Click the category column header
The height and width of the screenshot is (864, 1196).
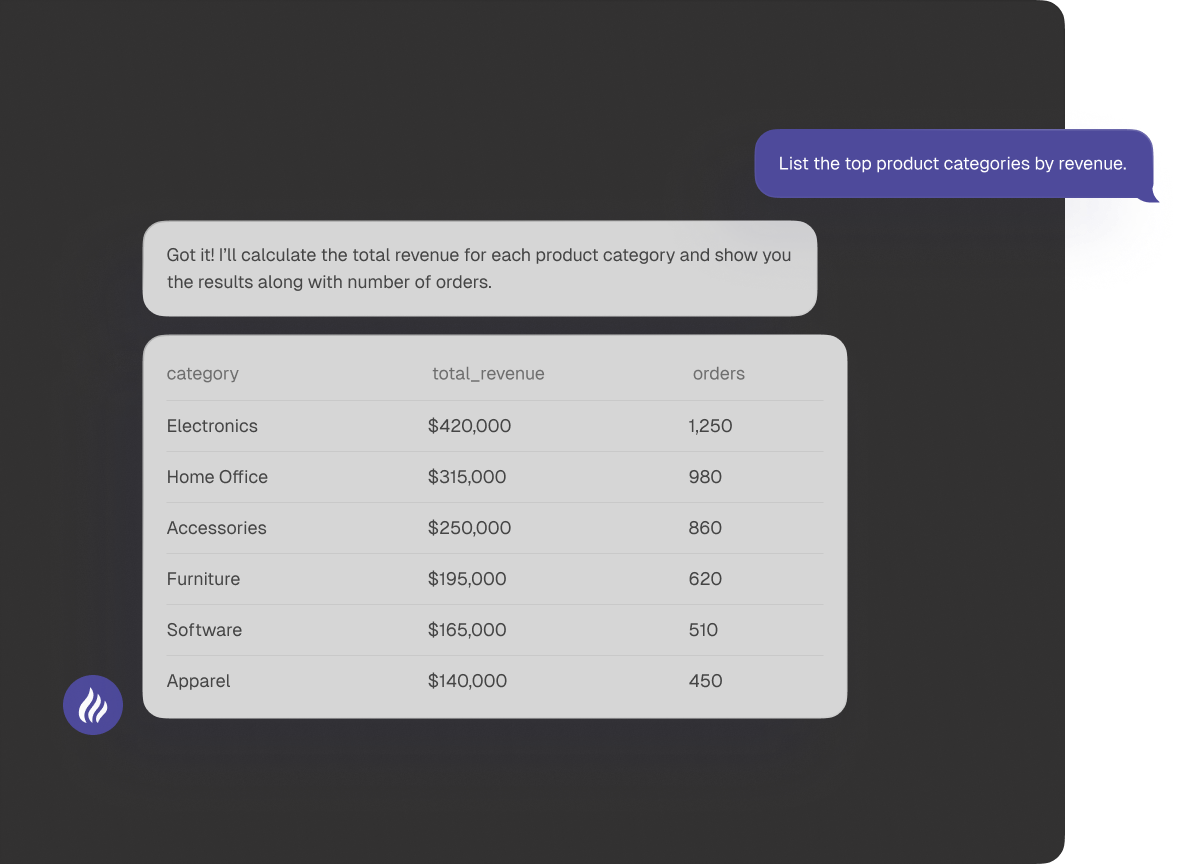click(203, 374)
